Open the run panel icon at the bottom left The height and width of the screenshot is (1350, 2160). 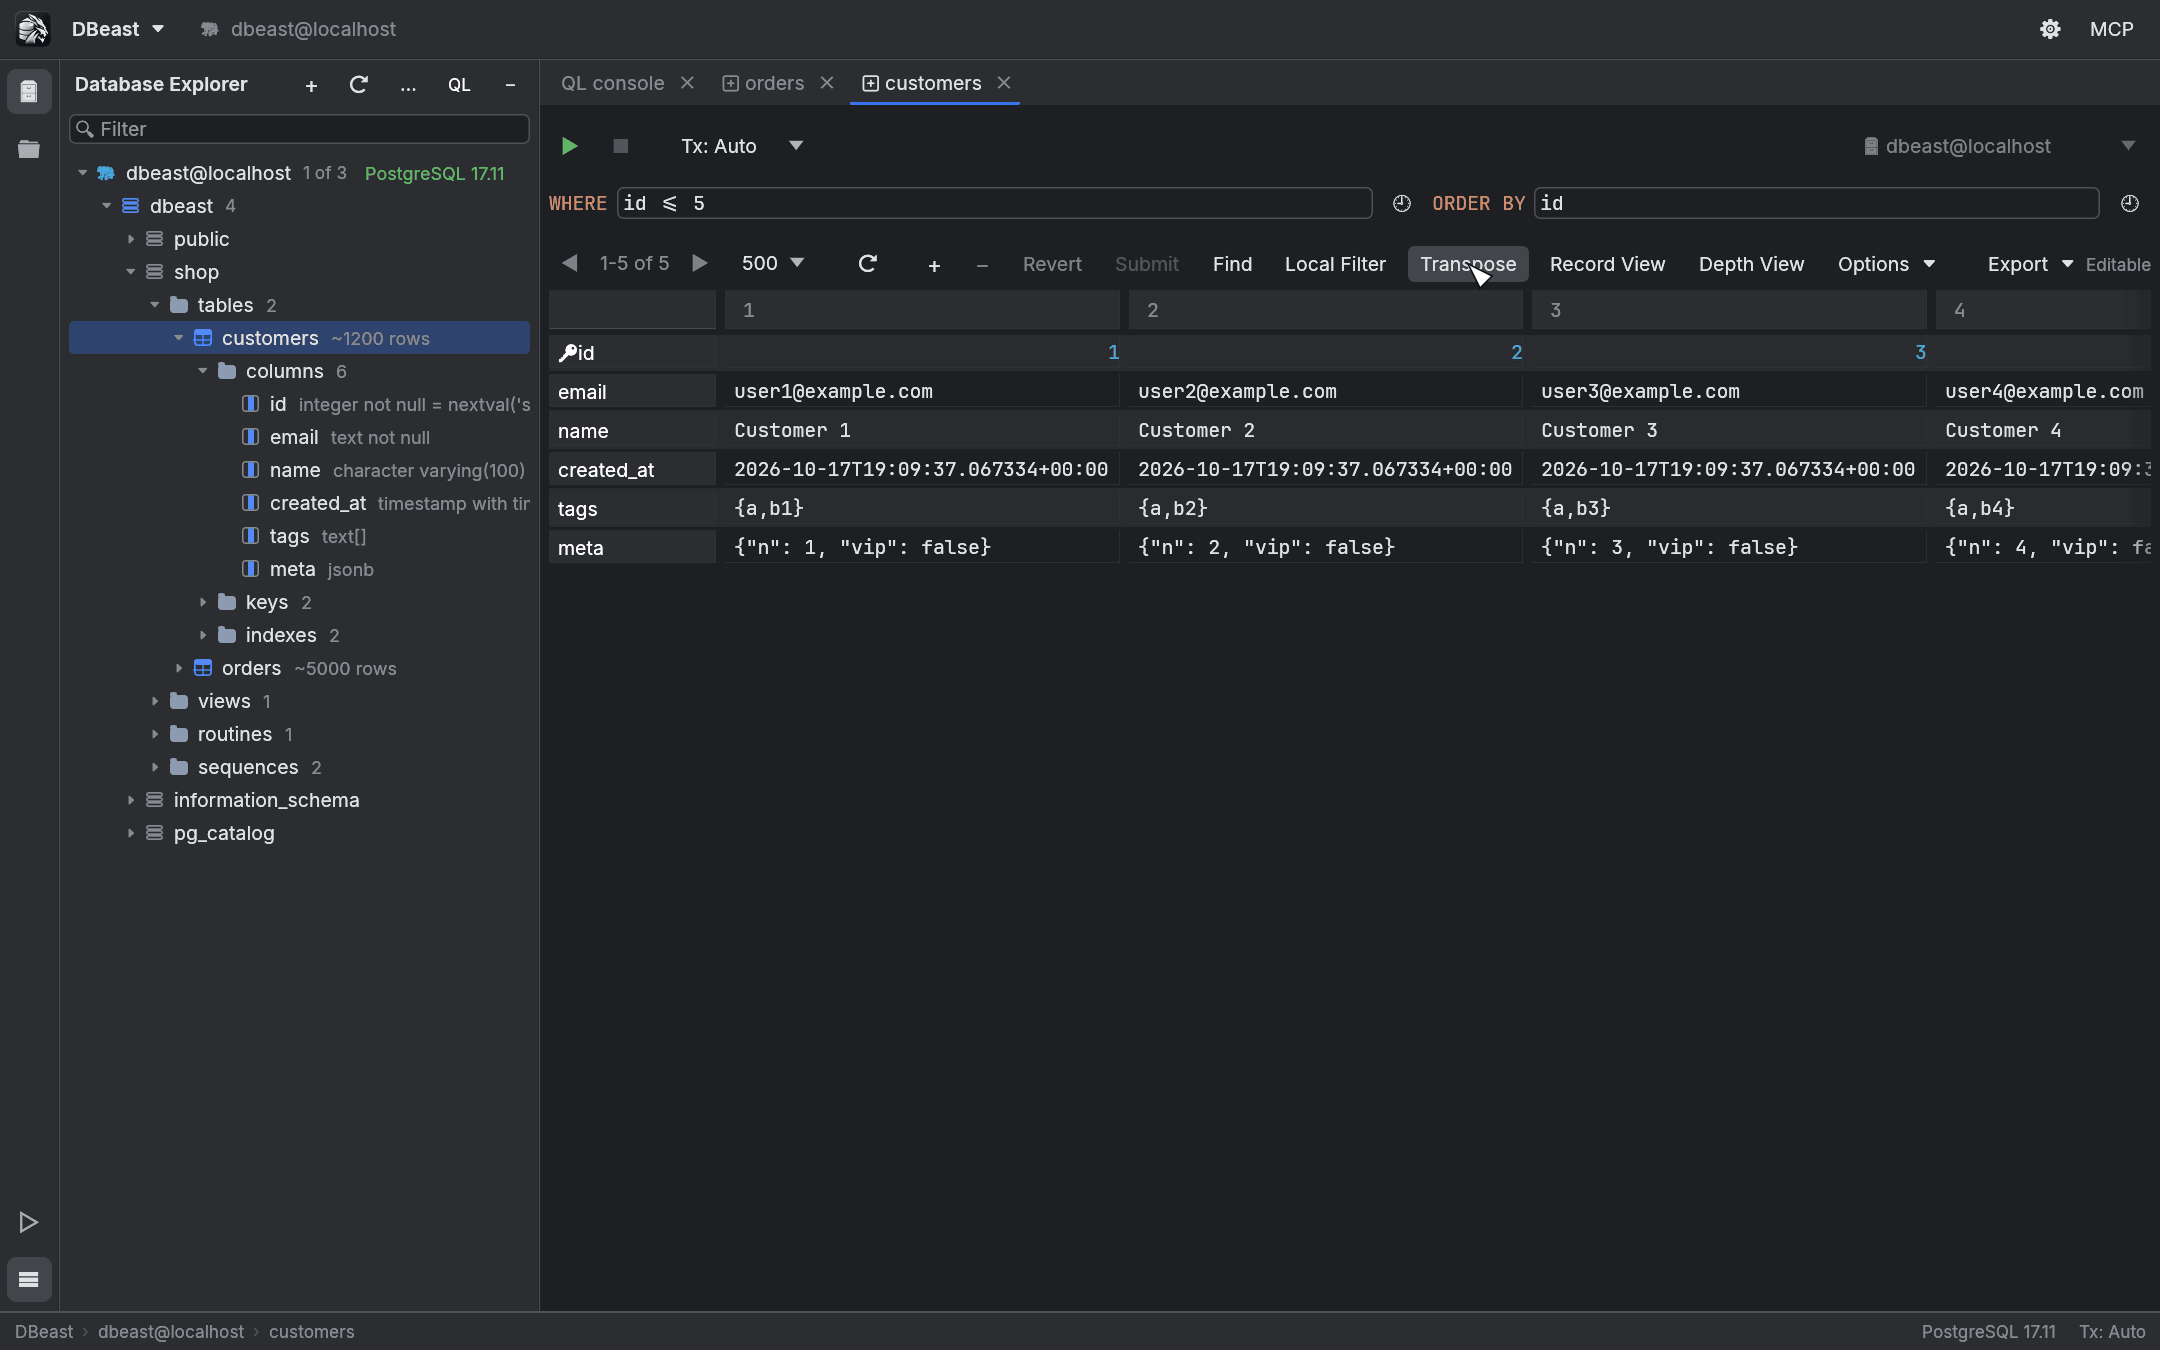tap(29, 1222)
